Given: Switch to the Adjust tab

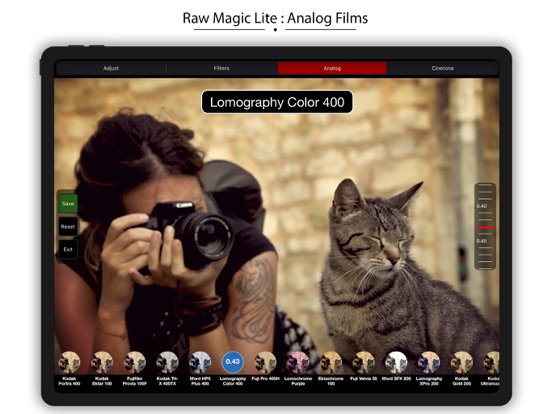Looking at the screenshot, I should click(x=111, y=68).
